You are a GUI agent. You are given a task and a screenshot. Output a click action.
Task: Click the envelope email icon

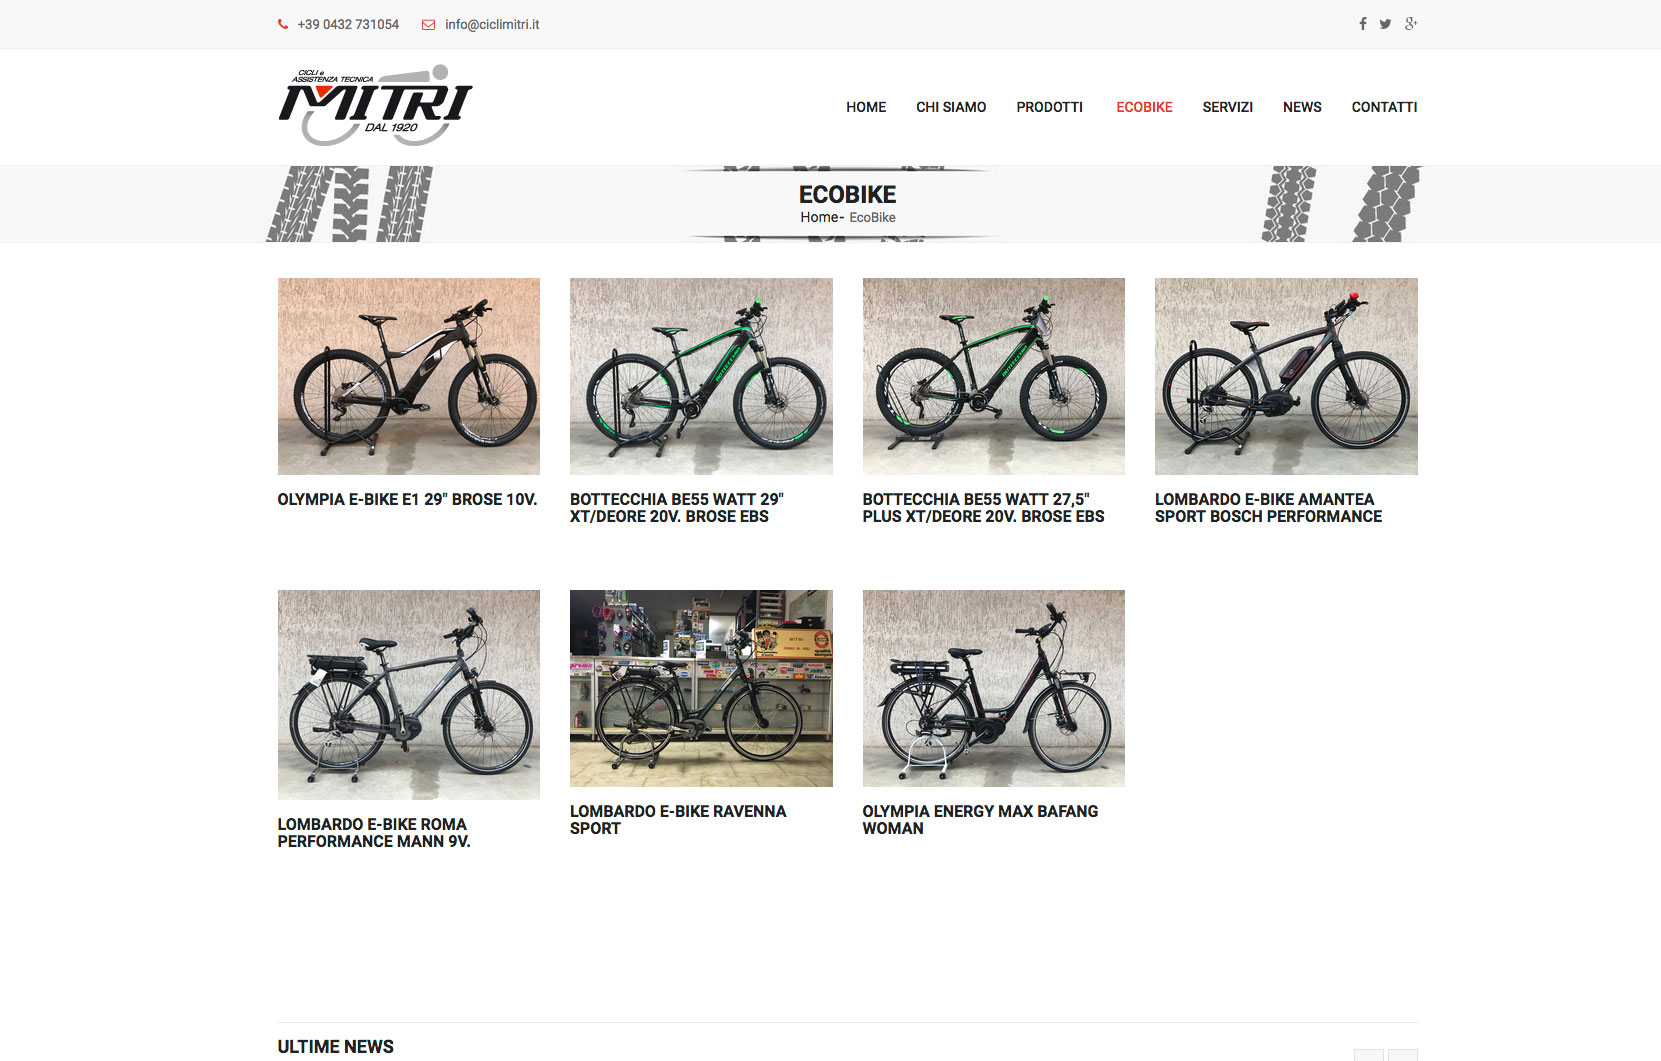(428, 25)
